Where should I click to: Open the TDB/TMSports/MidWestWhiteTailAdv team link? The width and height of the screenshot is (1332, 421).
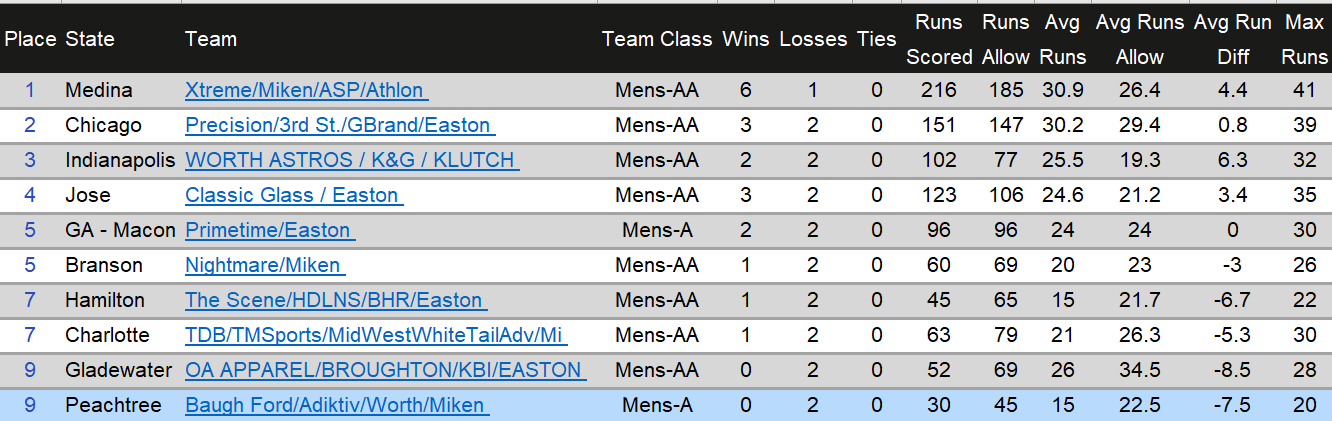tap(375, 335)
